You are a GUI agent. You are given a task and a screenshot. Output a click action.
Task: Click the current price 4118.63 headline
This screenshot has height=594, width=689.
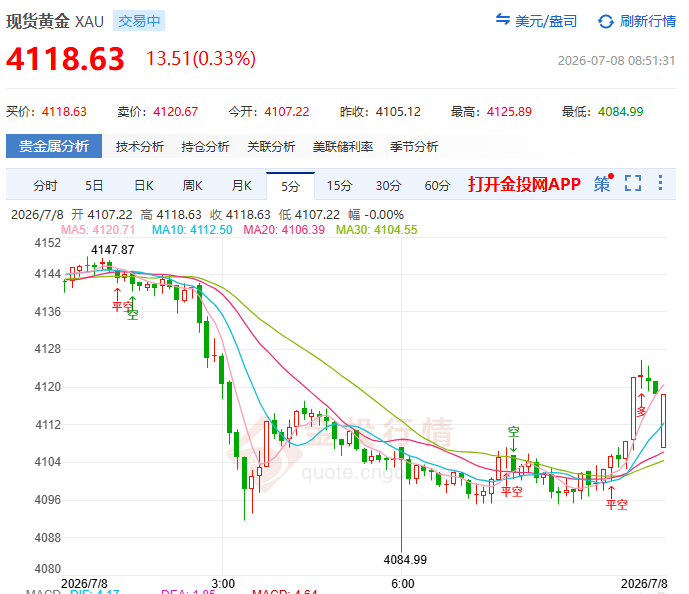point(65,59)
